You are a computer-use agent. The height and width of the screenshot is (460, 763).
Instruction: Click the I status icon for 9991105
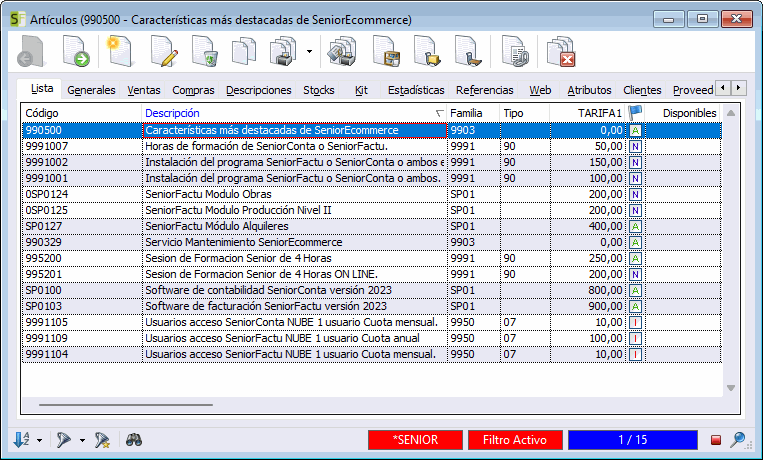[x=635, y=322]
